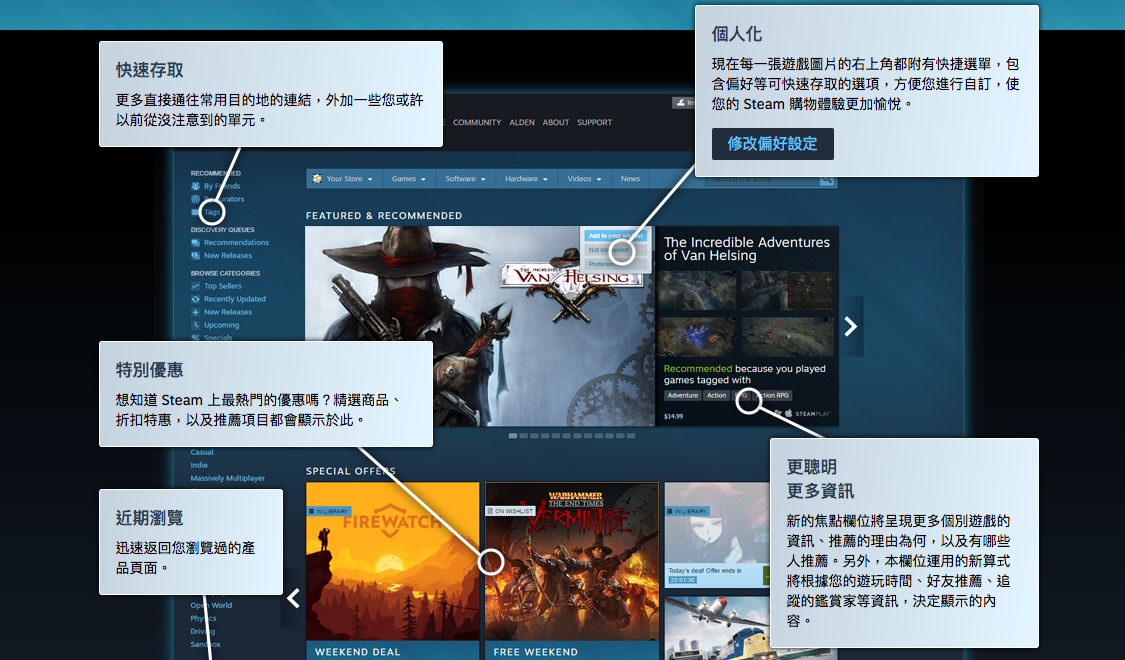Image resolution: width=1125 pixels, height=660 pixels.
Task: Open COMMUNITY in the top navigation
Action: click(x=476, y=123)
